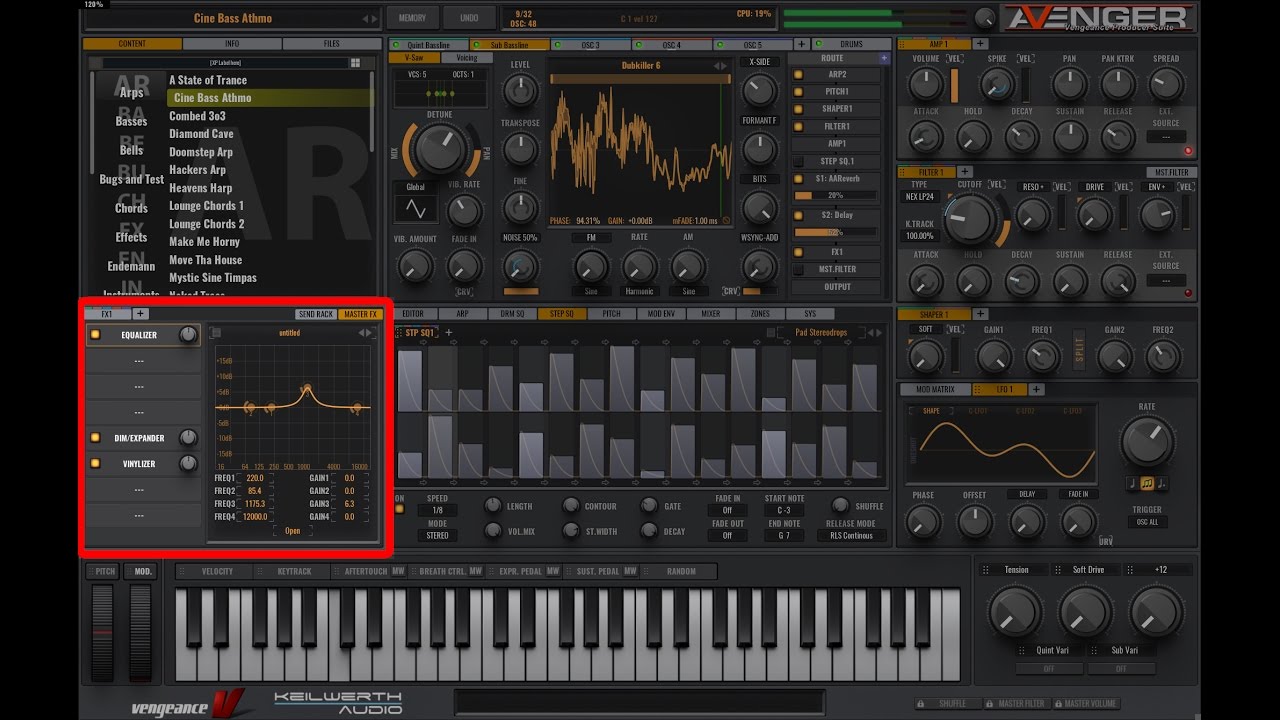Adjust the VINYLIZER mix knob
Viewport: 1280px width, 720px height.
[188, 464]
